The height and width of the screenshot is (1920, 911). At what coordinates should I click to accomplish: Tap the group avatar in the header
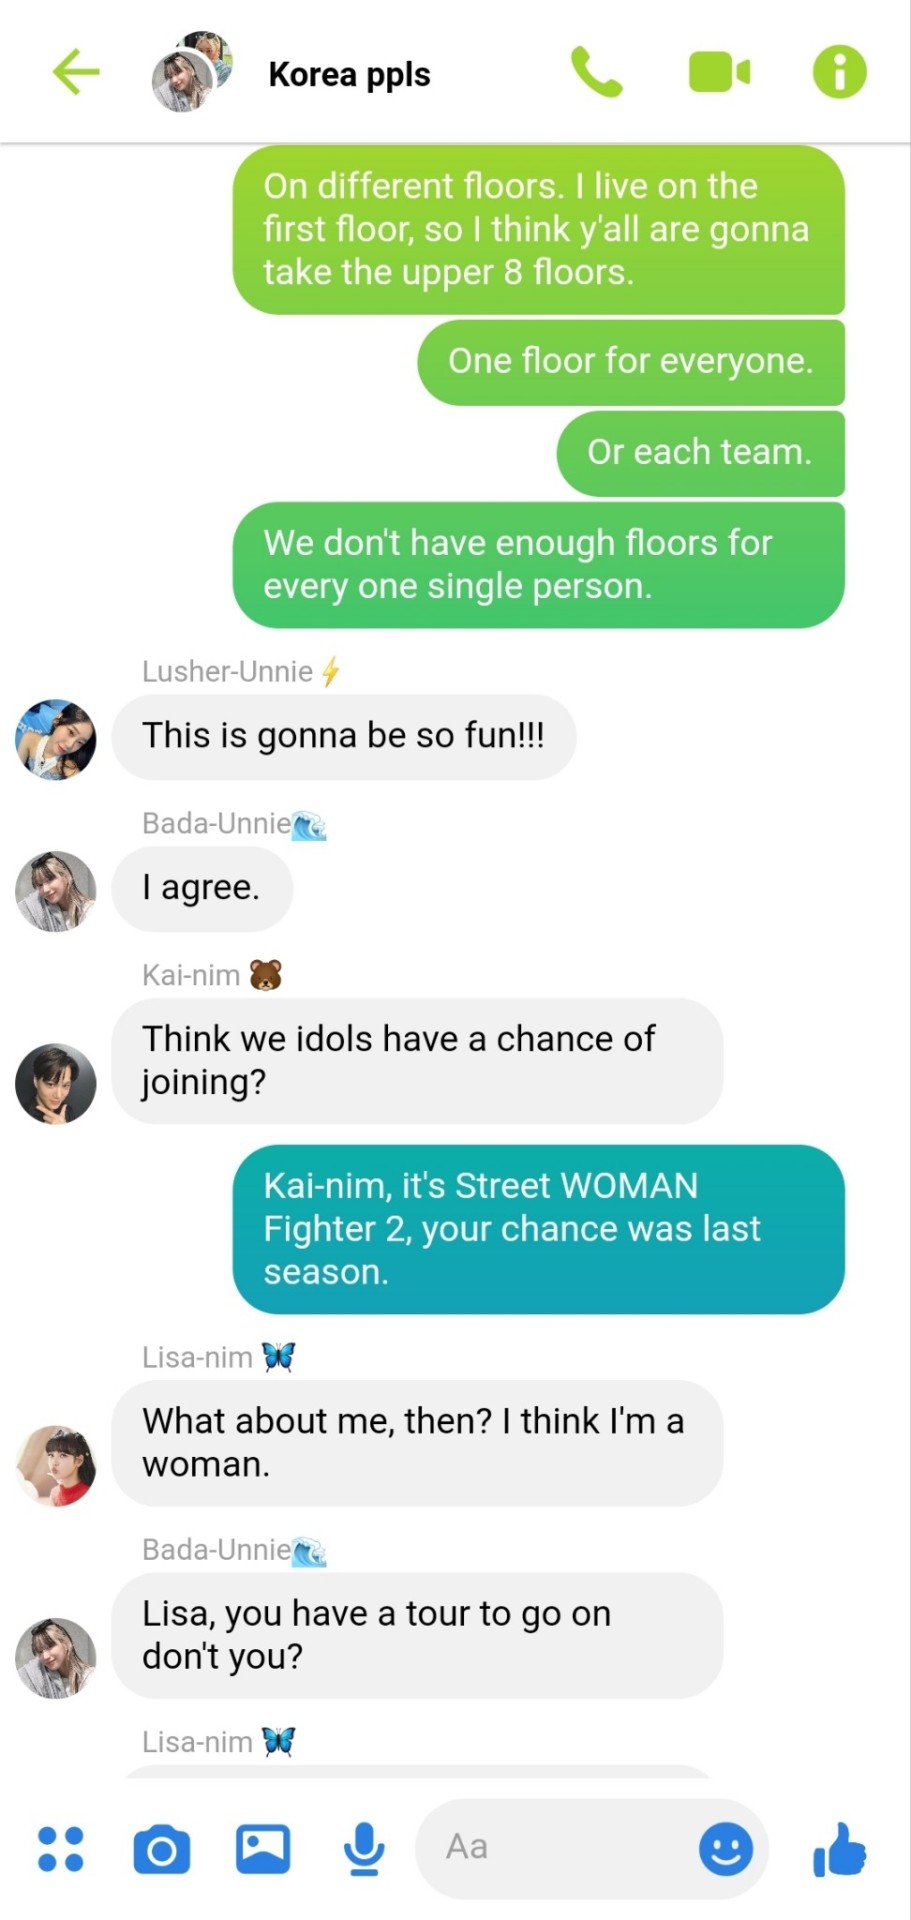click(191, 72)
